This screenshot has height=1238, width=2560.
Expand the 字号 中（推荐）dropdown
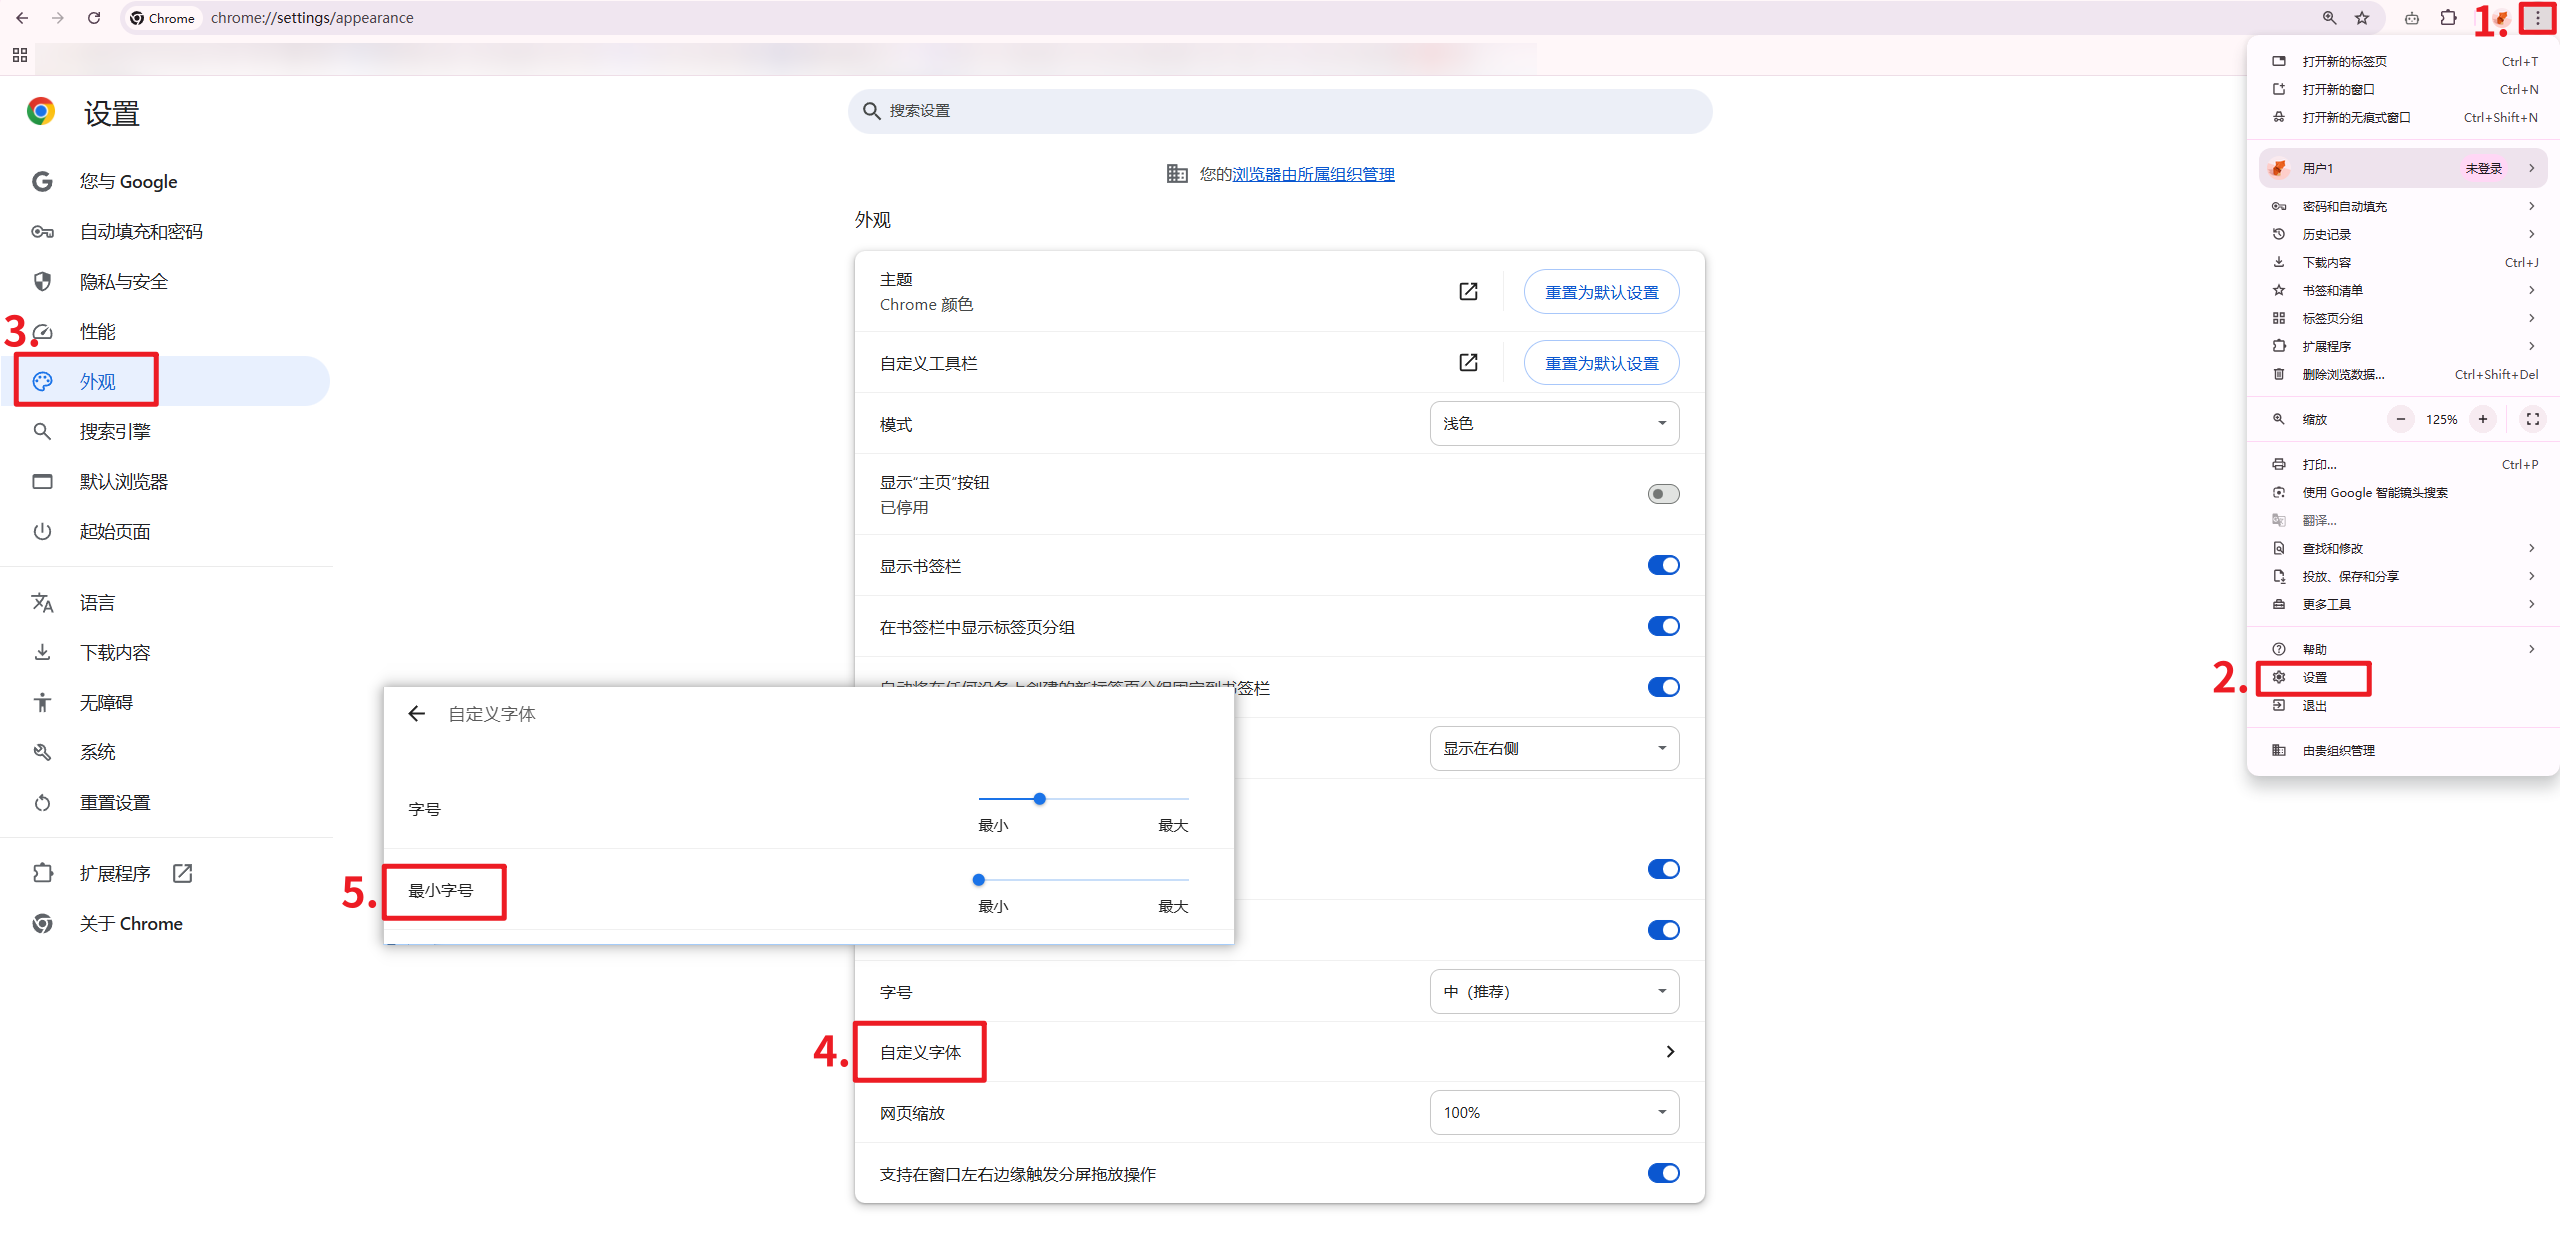1554,991
